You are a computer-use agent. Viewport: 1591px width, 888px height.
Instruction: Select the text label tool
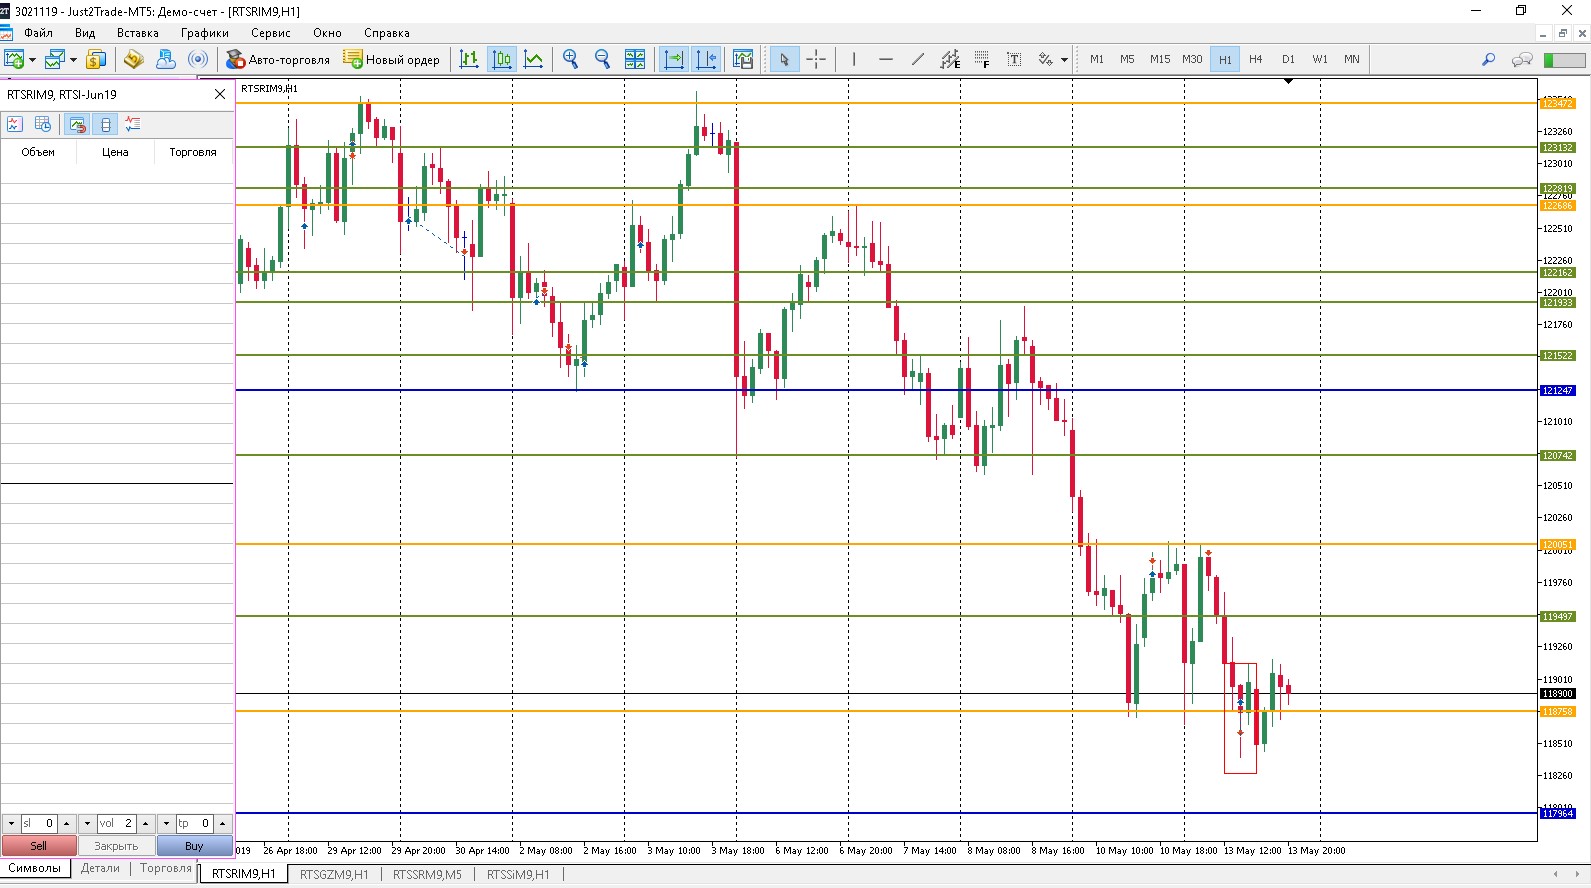pos(1014,59)
